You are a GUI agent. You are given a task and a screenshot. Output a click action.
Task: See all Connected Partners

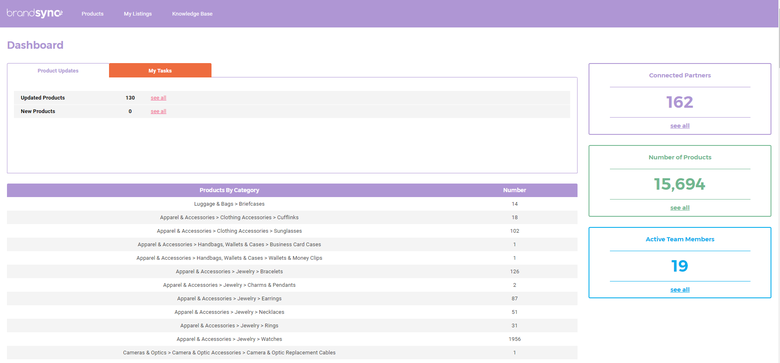pyautogui.click(x=680, y=126)
